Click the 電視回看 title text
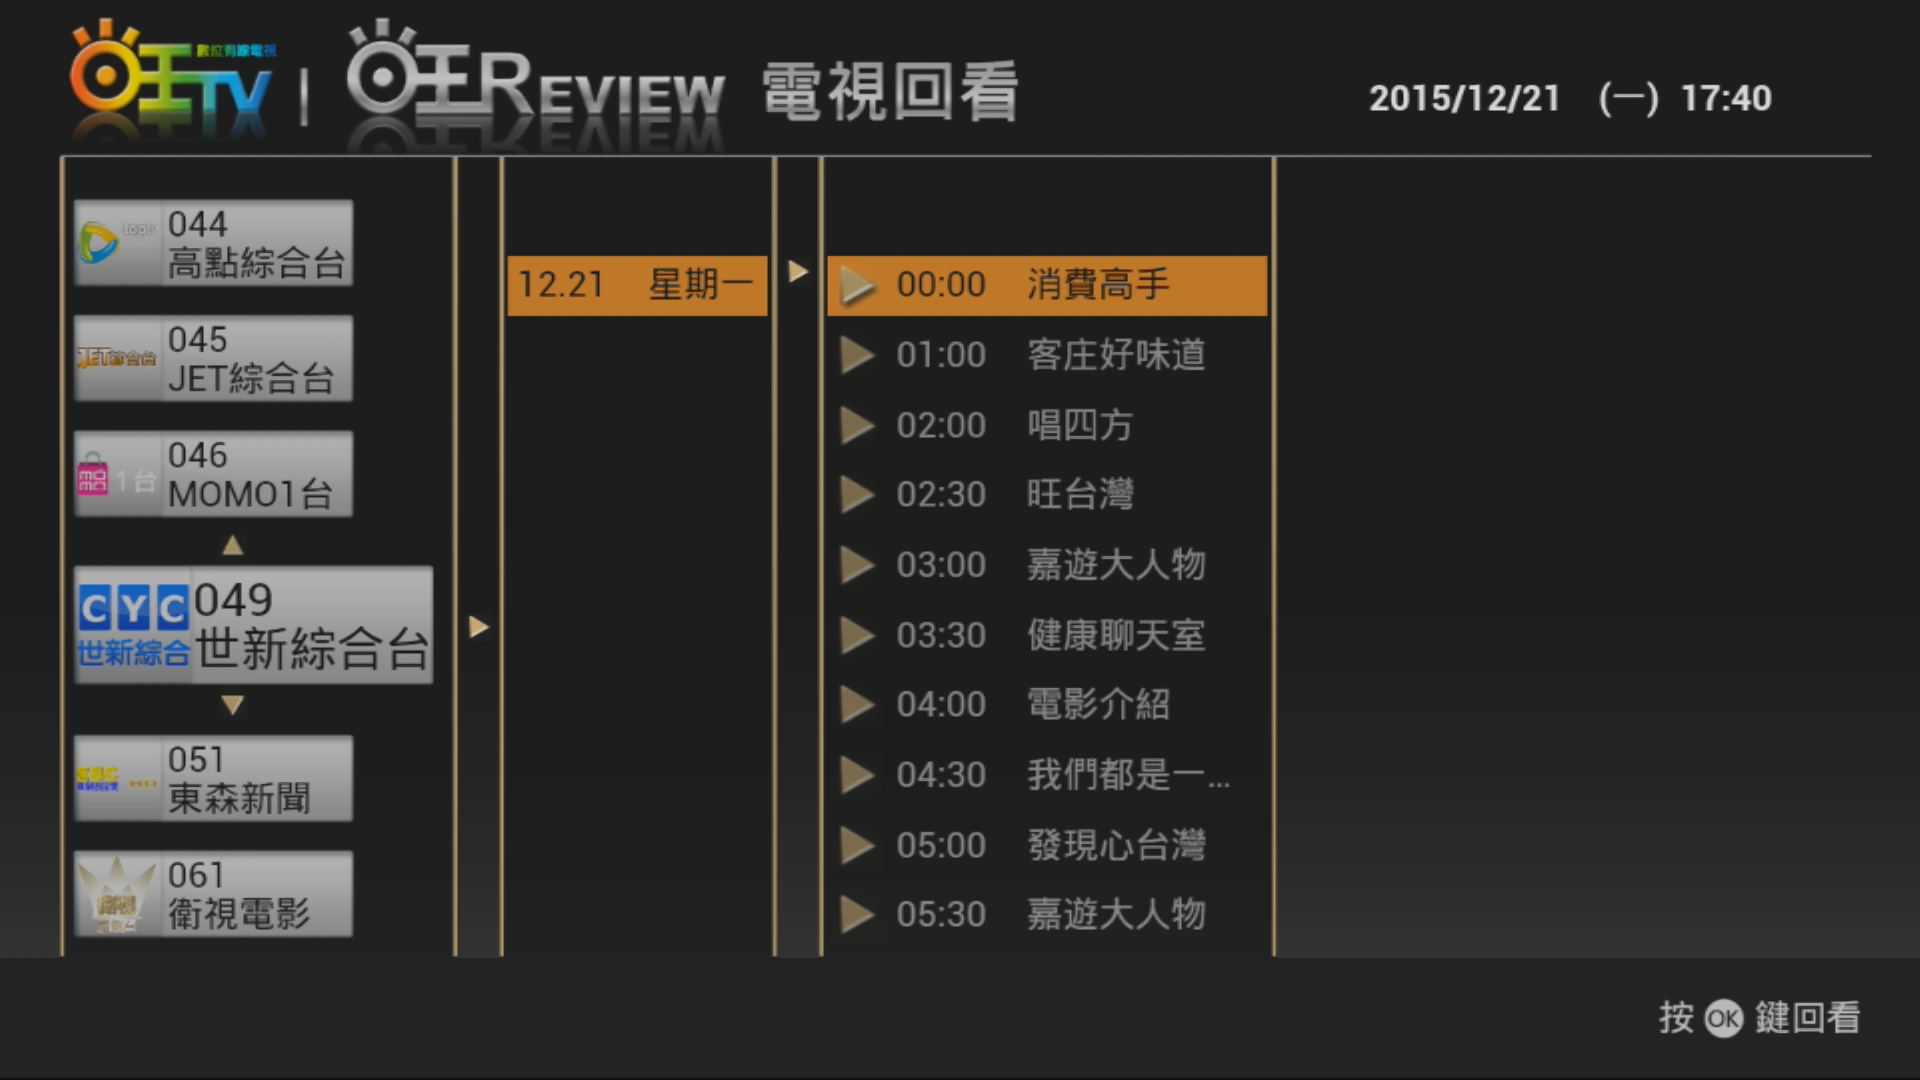This screenshot has height=1080, width=1920. (889, 91)
